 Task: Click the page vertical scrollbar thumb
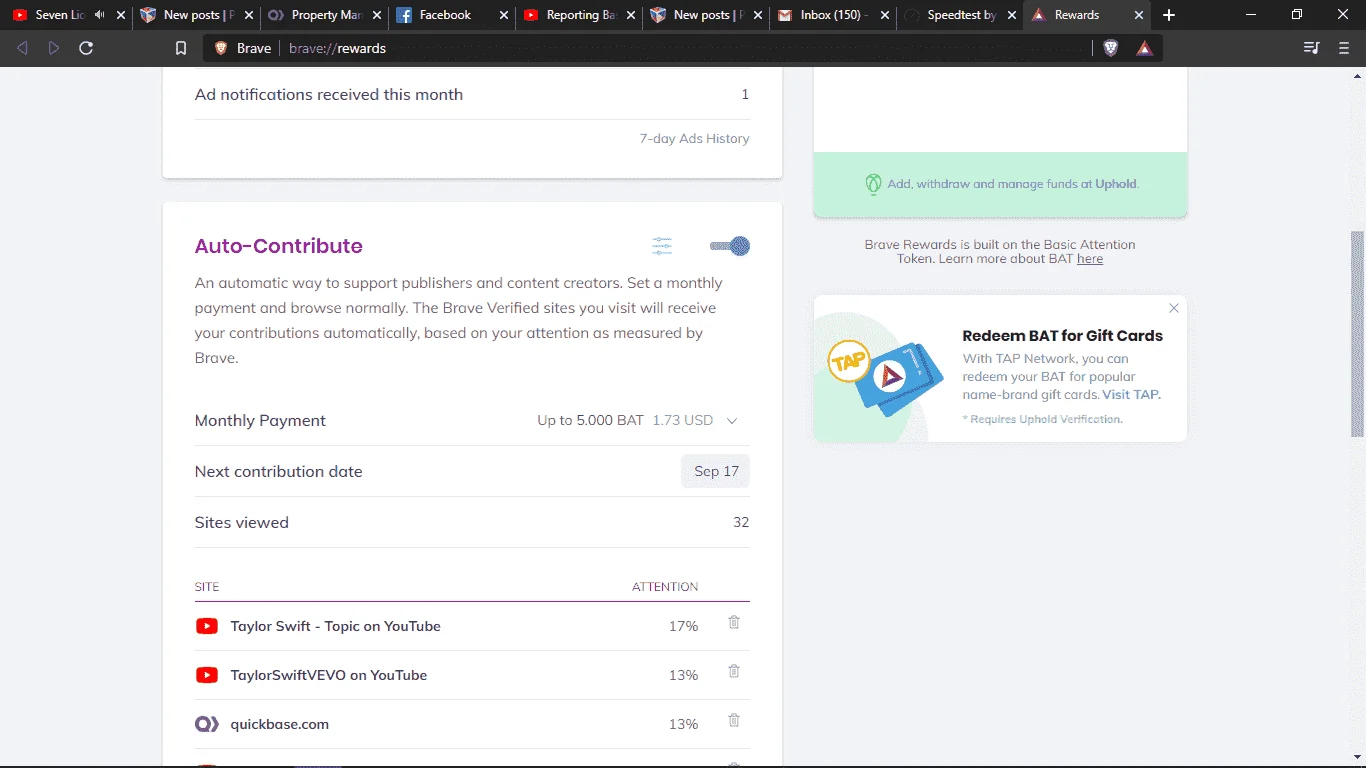point(1357,334)
